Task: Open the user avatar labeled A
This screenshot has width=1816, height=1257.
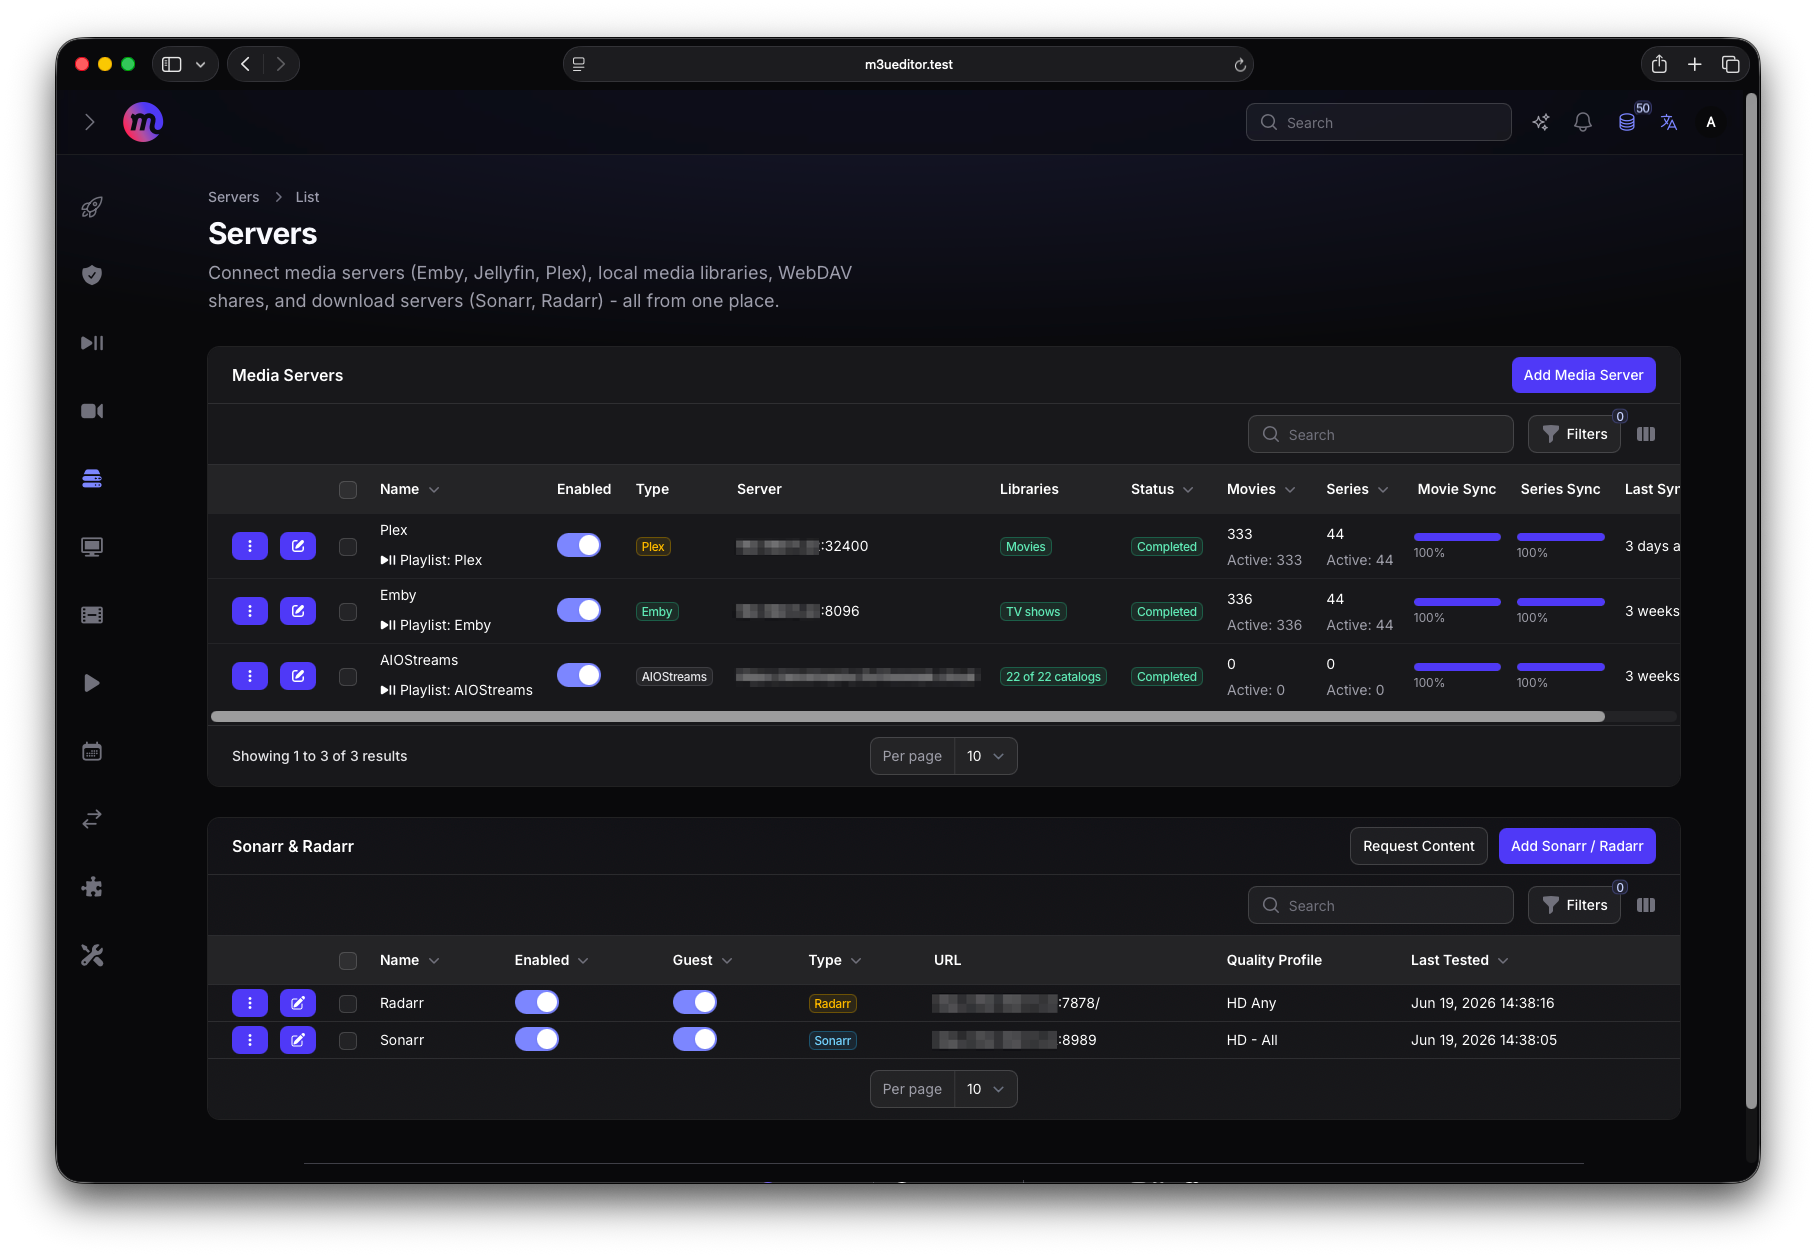Action: (1711, 122)
